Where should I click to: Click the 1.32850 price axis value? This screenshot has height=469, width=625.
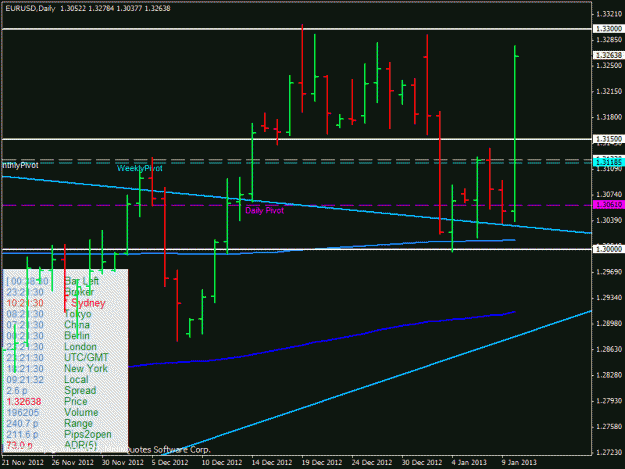(x=609, y=40)
